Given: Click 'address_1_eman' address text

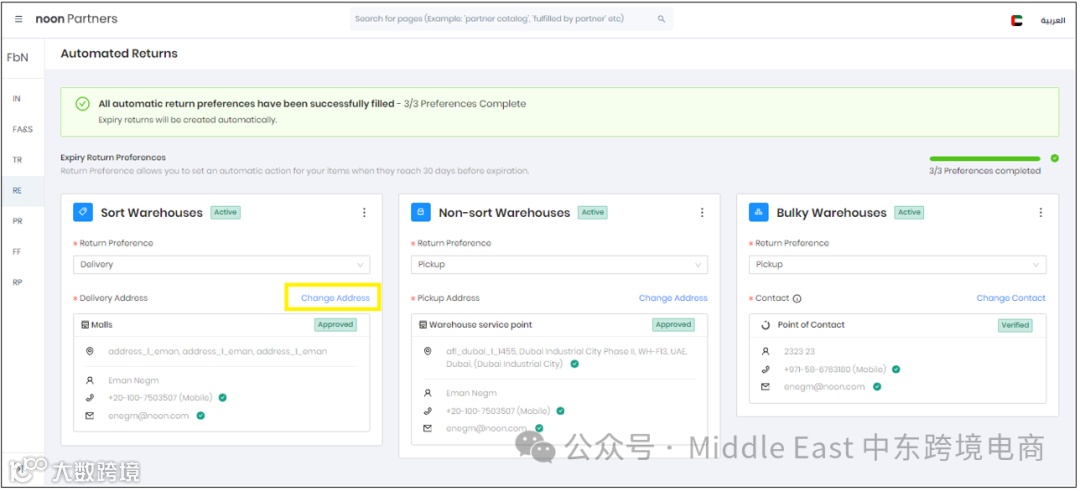Looking at the screenshot, I should tap(218, 351).
